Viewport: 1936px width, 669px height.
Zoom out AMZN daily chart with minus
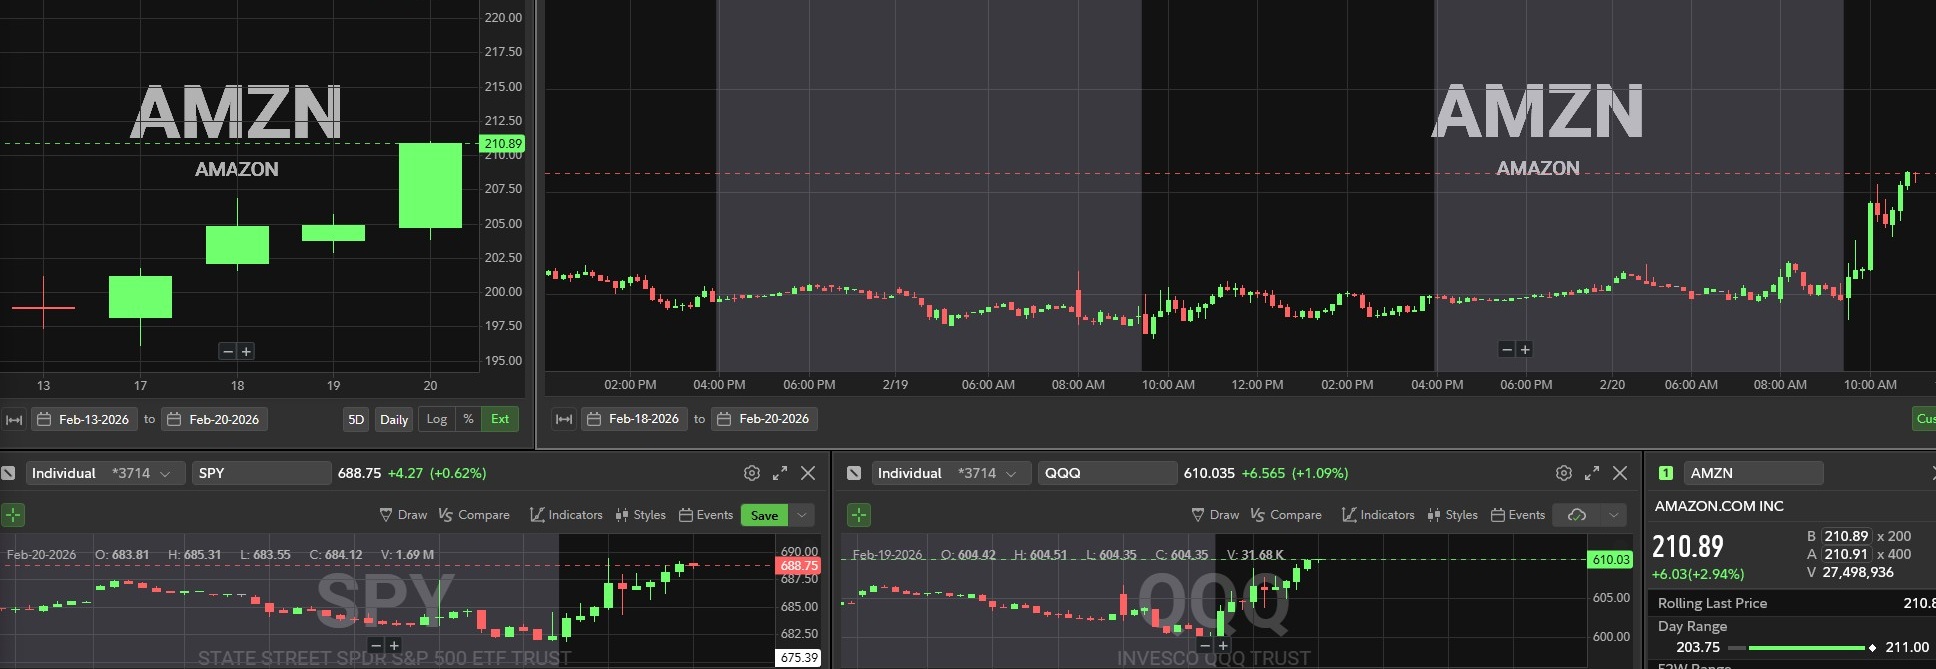(228, 351)
